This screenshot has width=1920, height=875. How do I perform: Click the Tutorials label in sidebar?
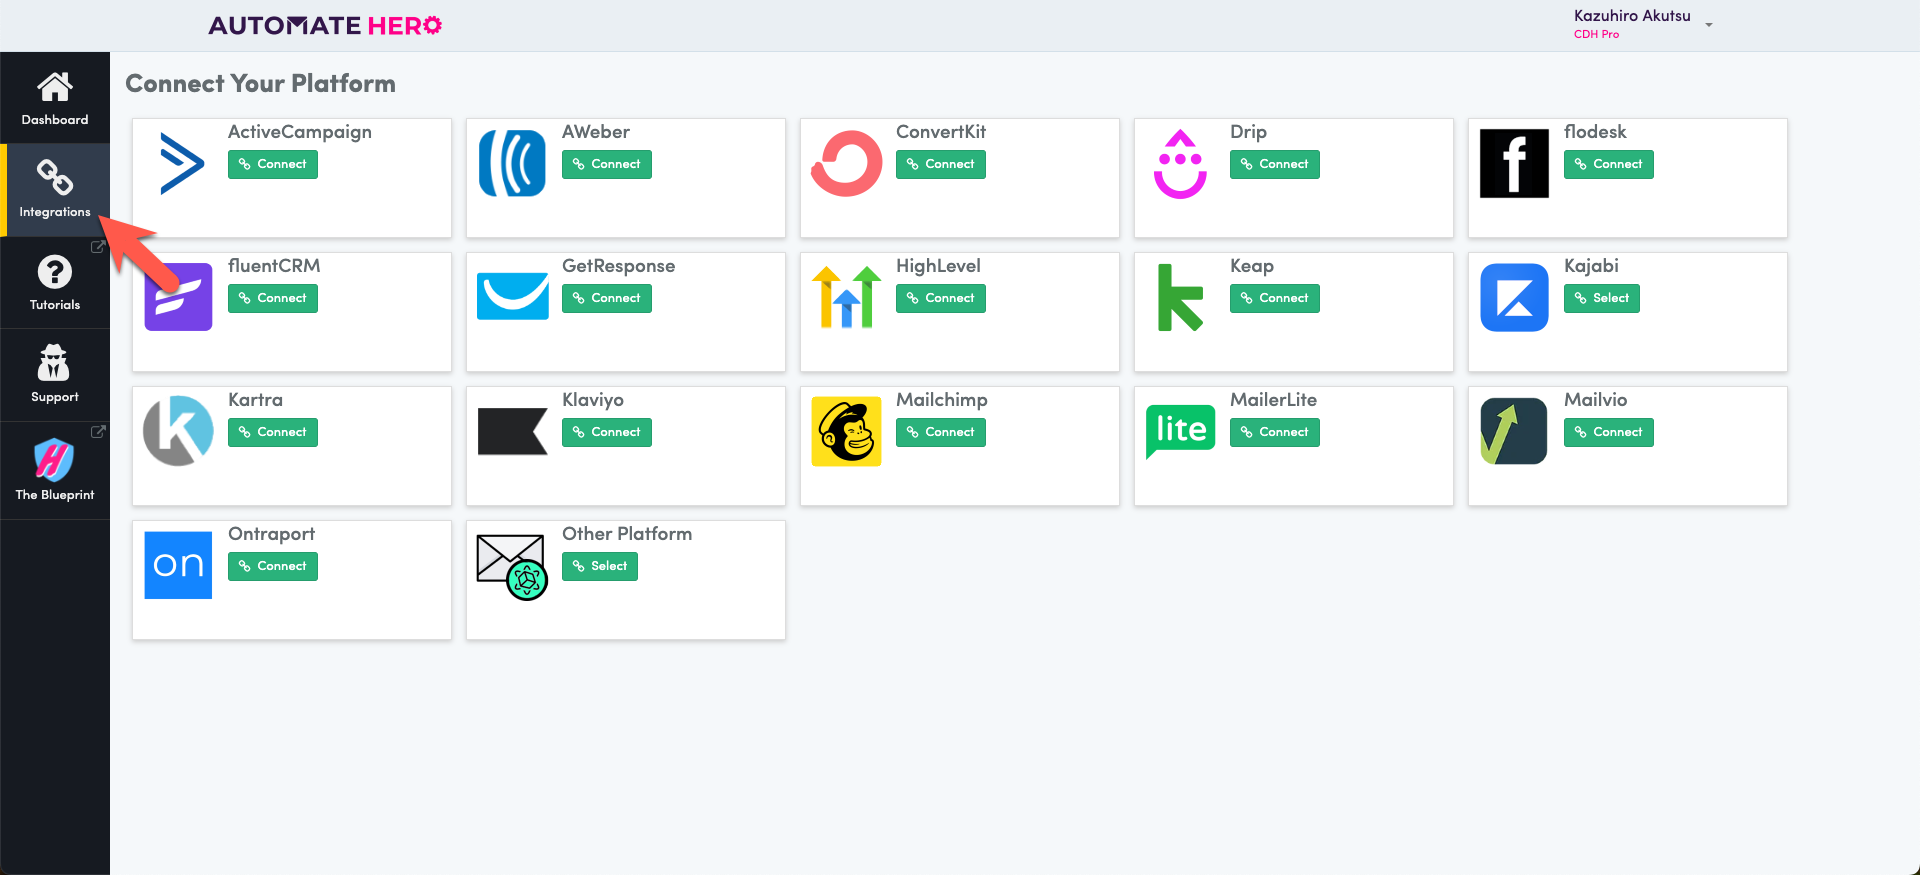click(x=55, y=305)
